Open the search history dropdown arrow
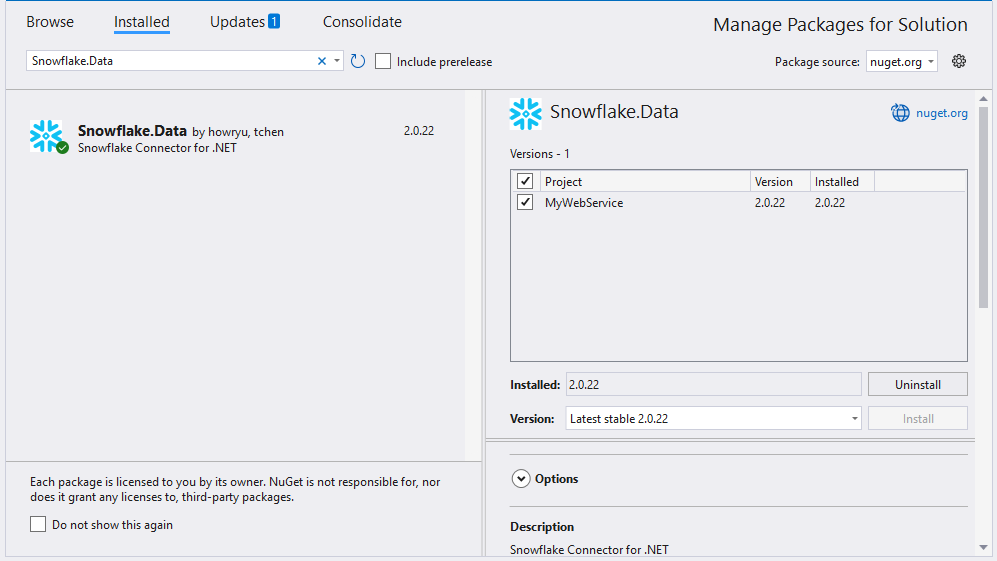This screenshot has height=561, width=997. tap(337, 61)
